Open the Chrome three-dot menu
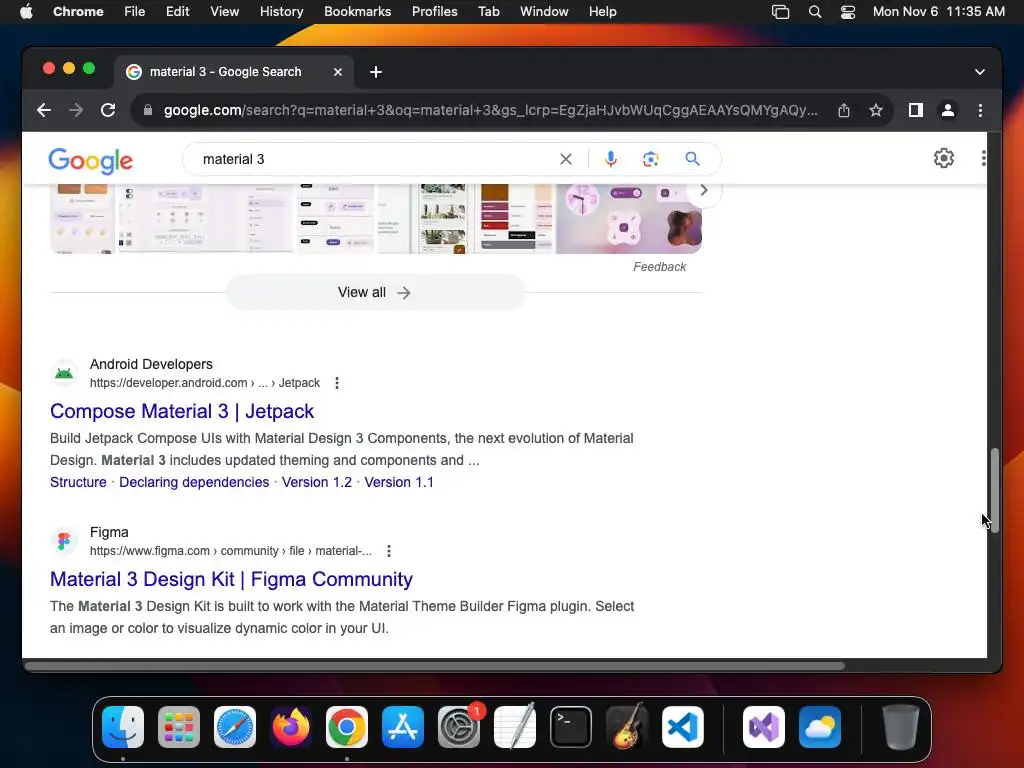Image resolution: width=1024 pixels, height=768 pixels. pyautogui.click(x=980, y=110)
